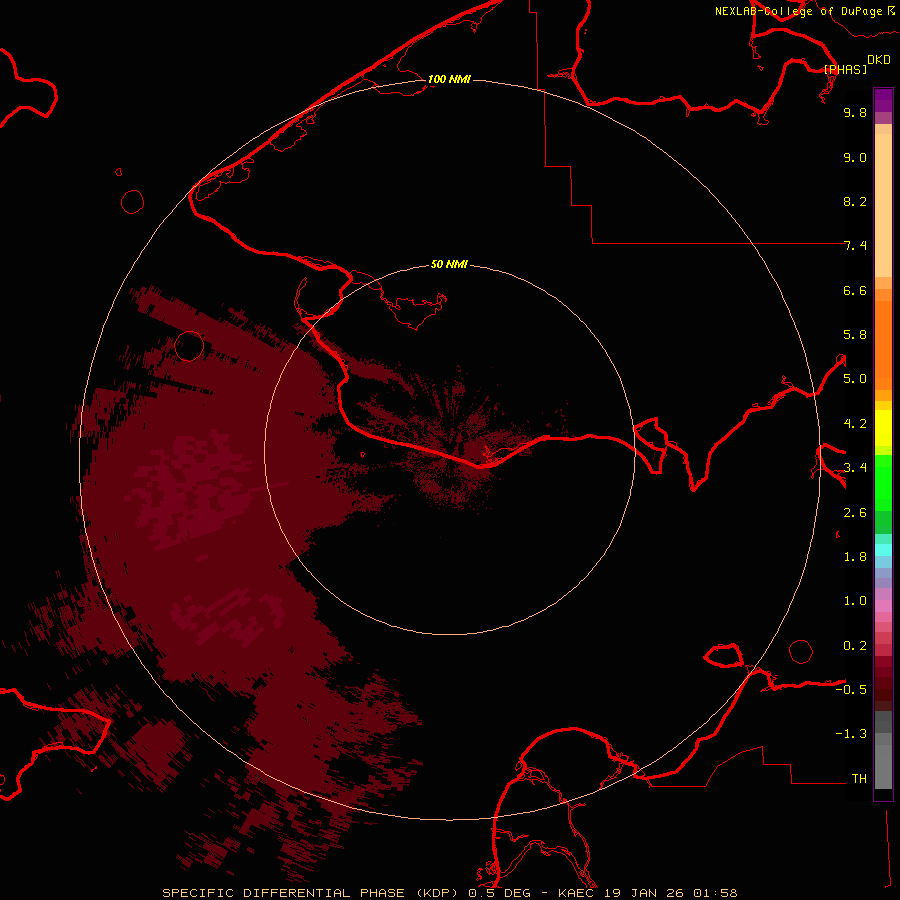Click the 9.8 value on color scale
Screen dimensions: 900x900
pos(855,112)
